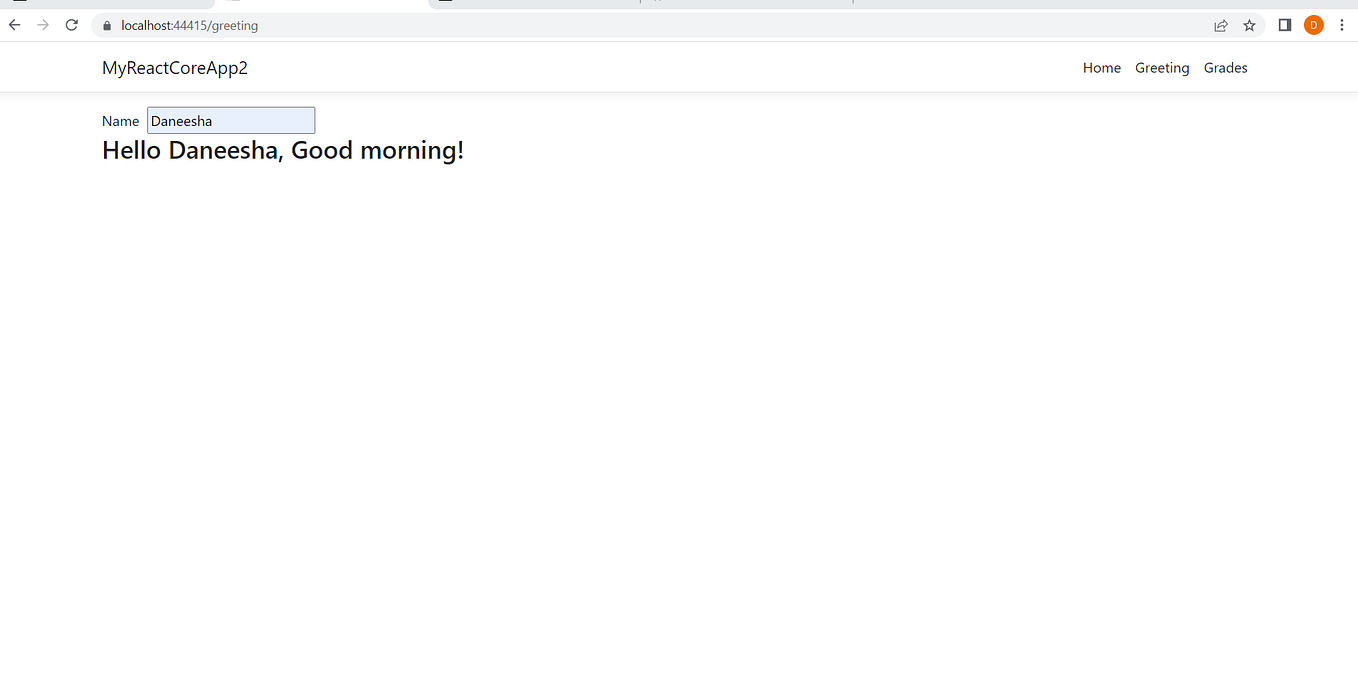
Task: Open the Greeting nav link
Action: coord(1162,68)
